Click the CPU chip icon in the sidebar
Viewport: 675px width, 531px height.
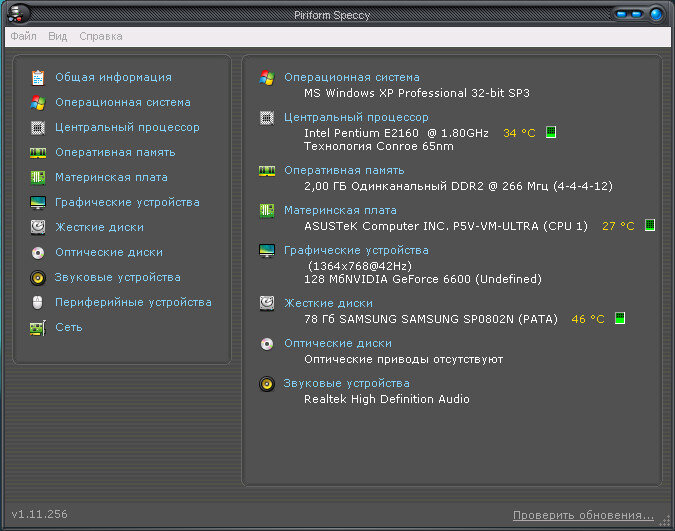38,127
